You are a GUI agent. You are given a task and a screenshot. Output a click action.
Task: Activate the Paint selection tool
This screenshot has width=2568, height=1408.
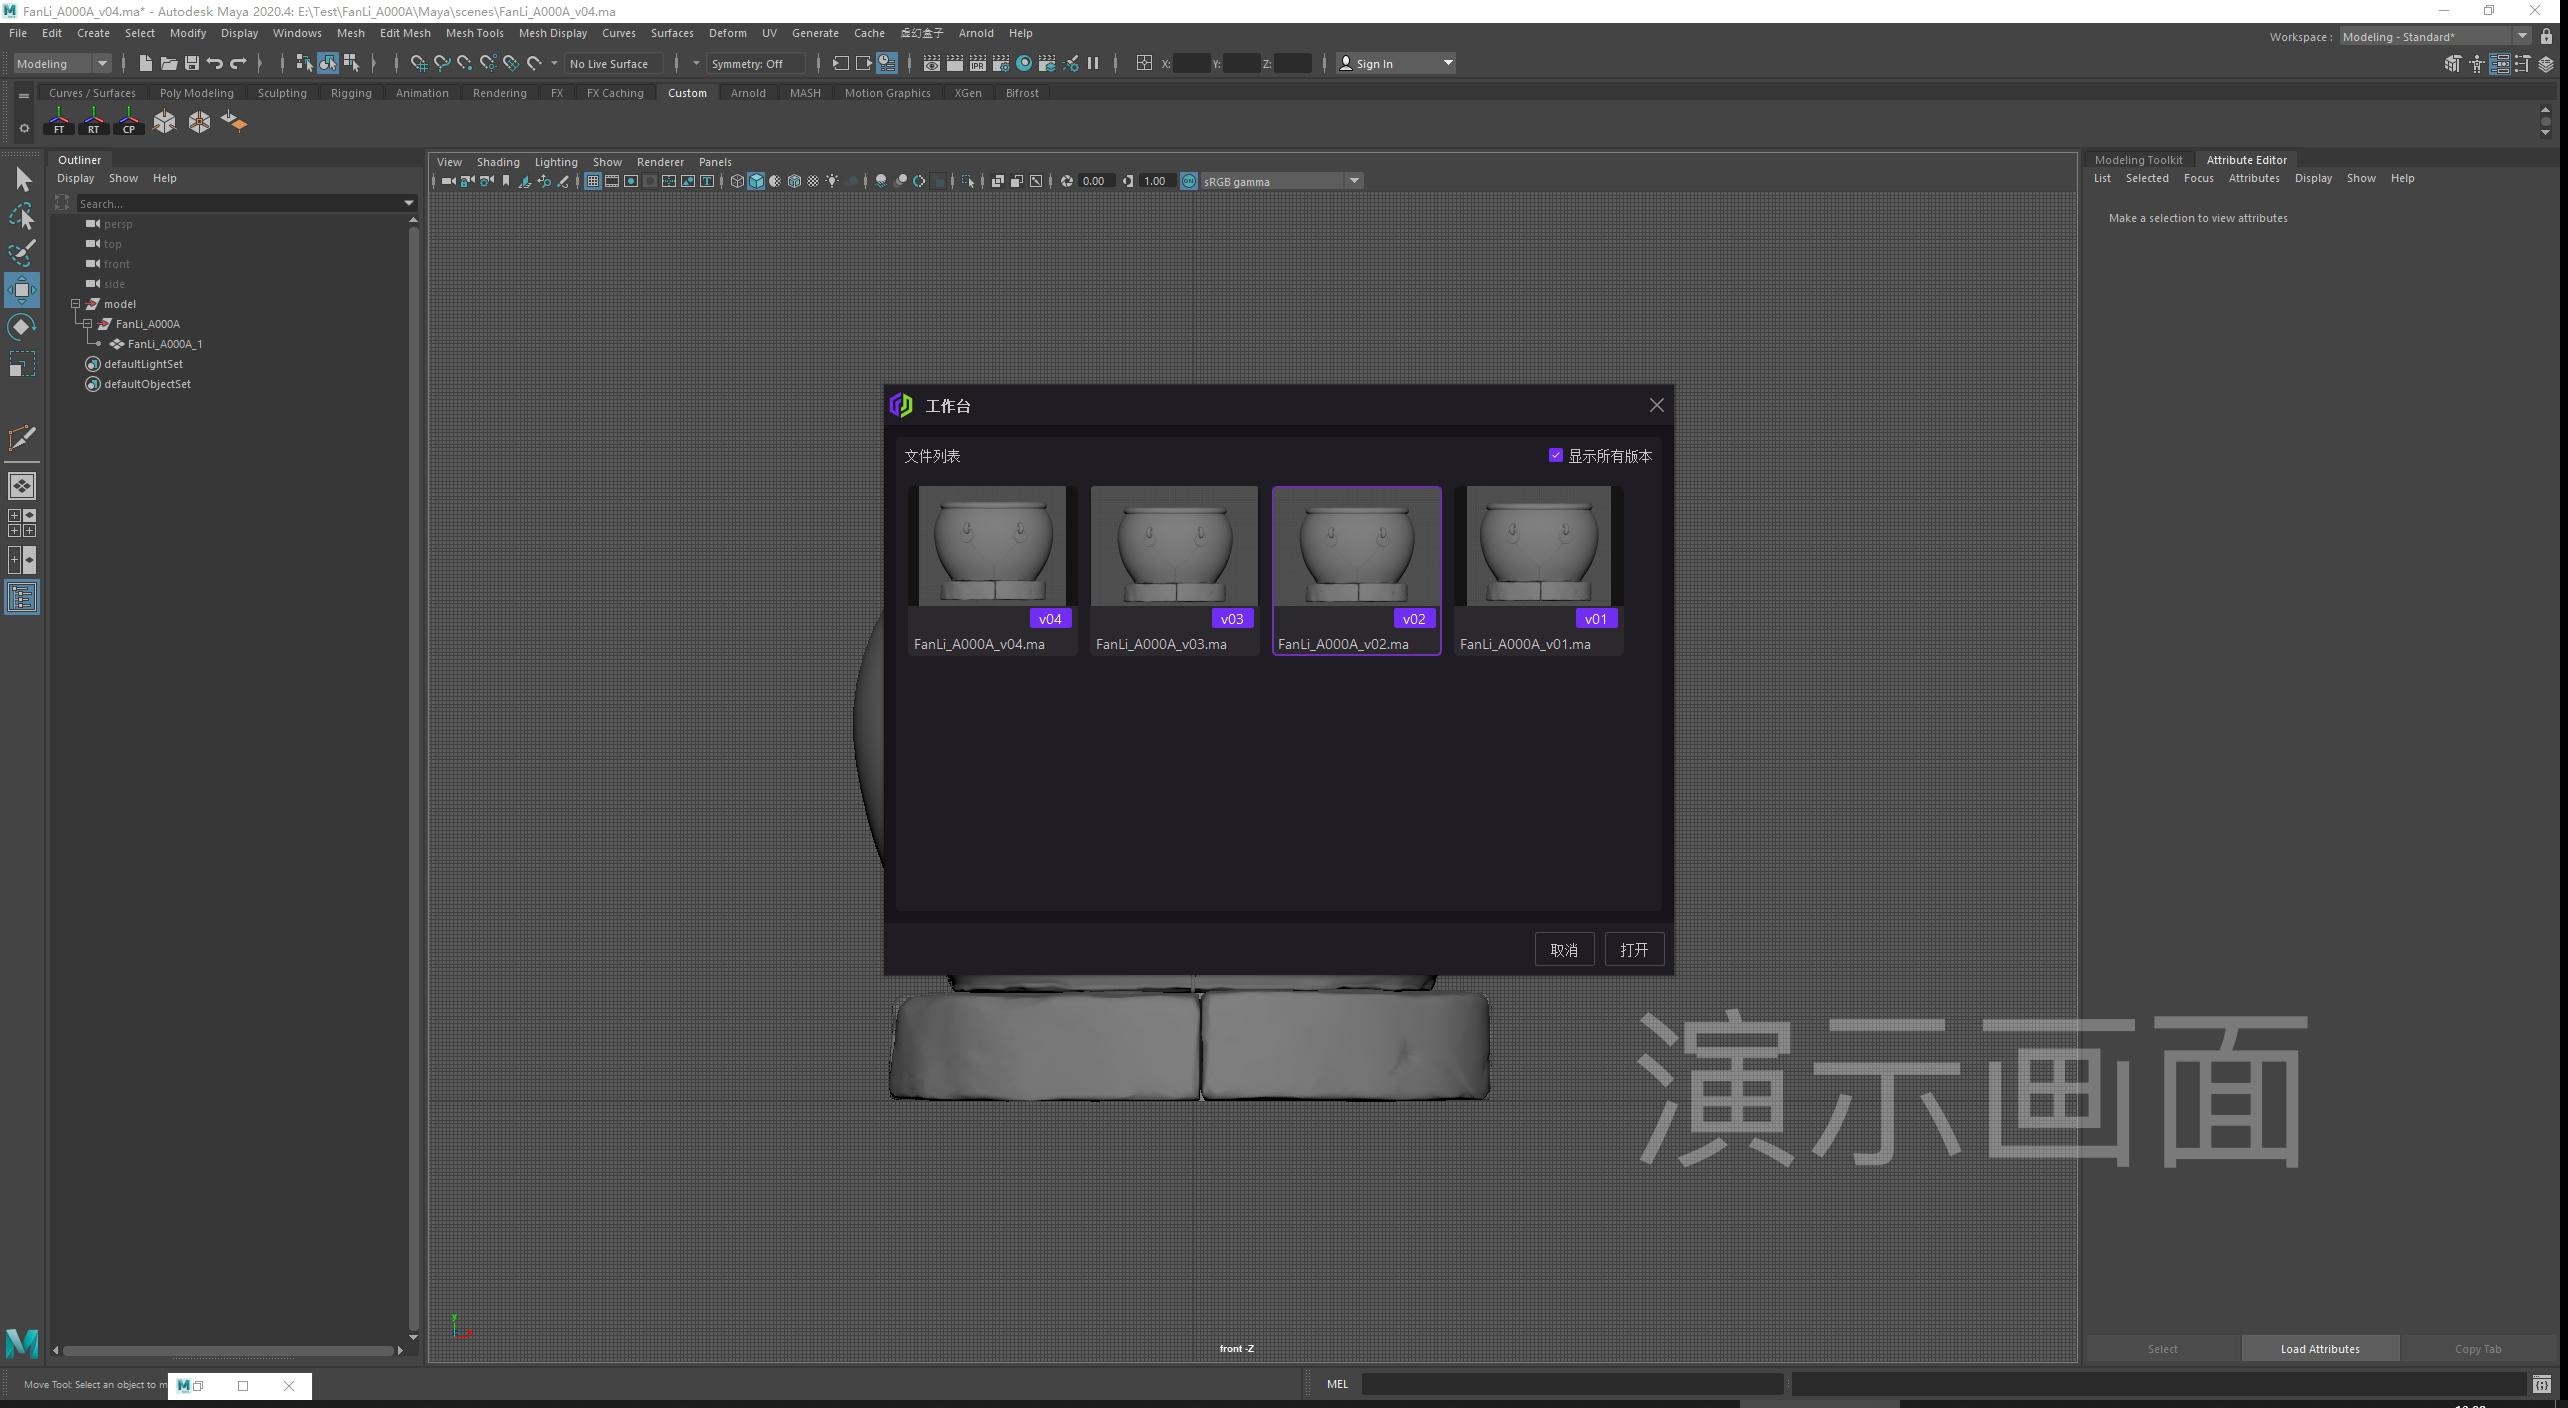point(22,253)
